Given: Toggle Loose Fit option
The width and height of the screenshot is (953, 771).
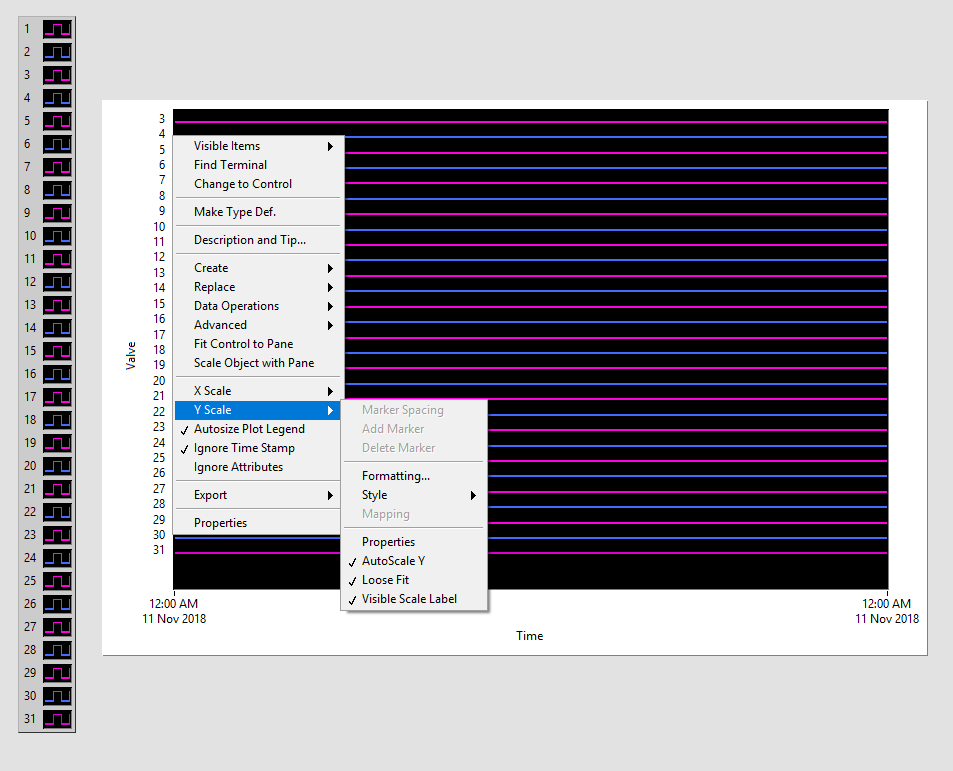Looking at the screenshot, I should 415,580.
